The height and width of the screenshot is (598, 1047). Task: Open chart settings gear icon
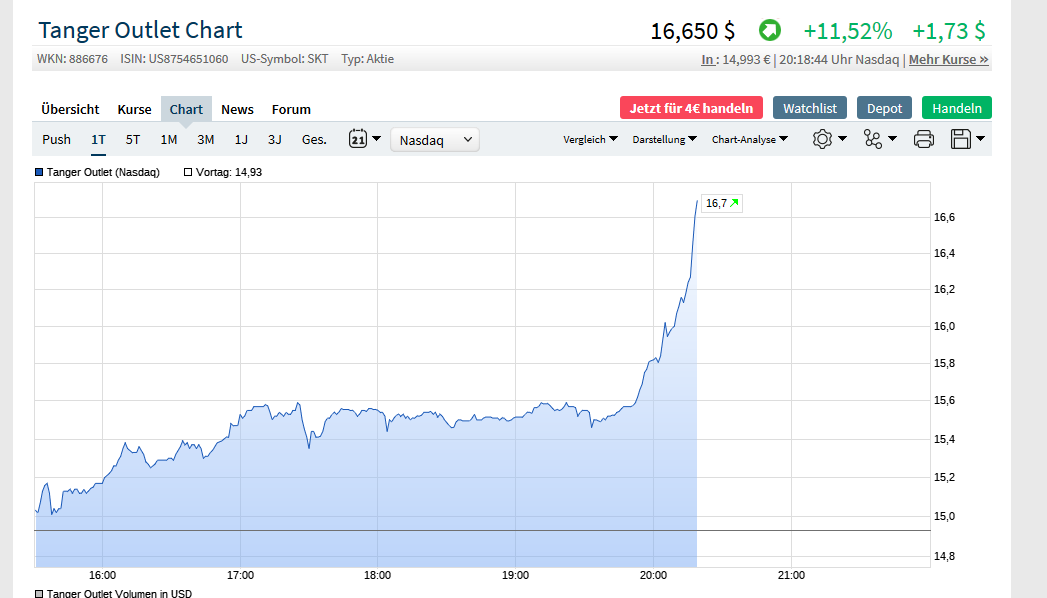click(823, 139)
